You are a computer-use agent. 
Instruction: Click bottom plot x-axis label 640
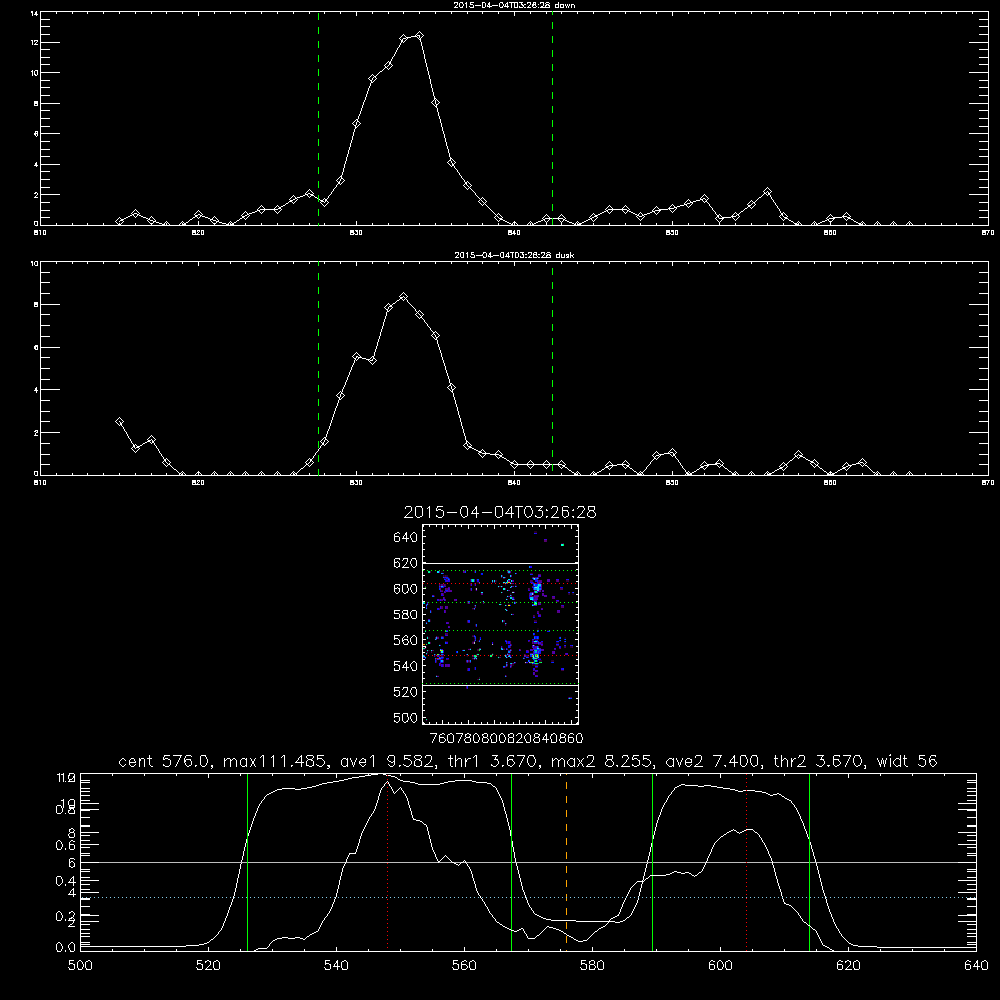pyautogui.click(x=976, y=966)
